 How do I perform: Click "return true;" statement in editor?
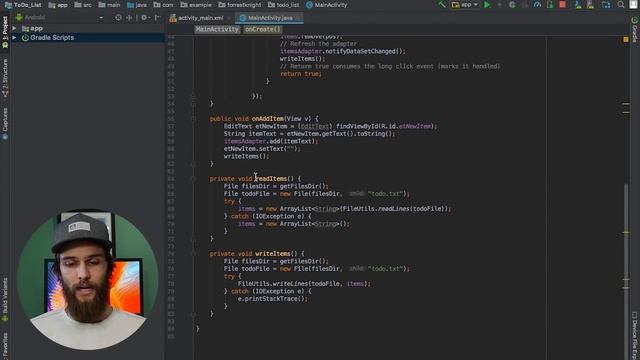(x=301, y=74)
